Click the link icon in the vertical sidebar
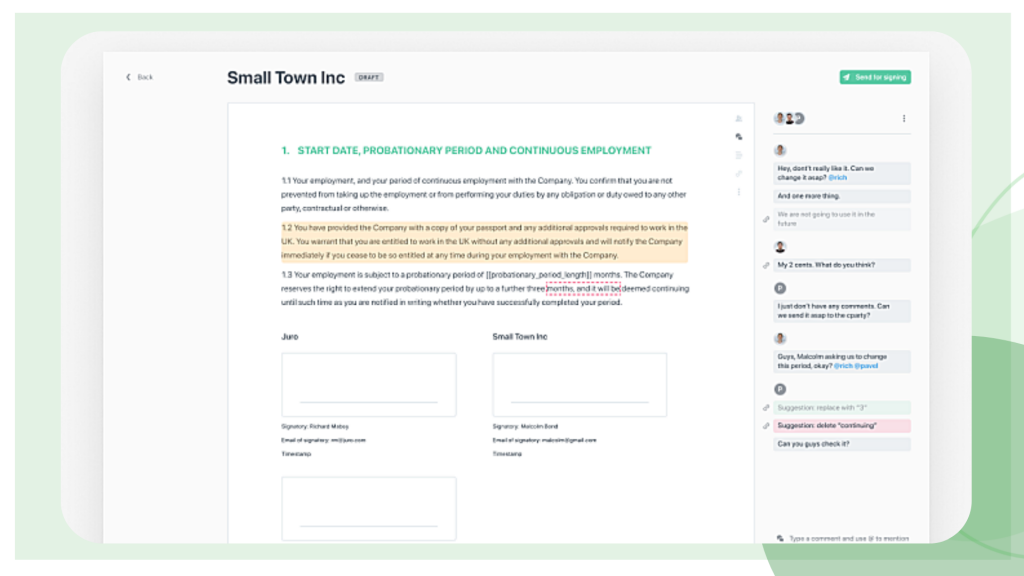Image resolution: width=1024 pixels, height=576 pixels. click(738, 173)
